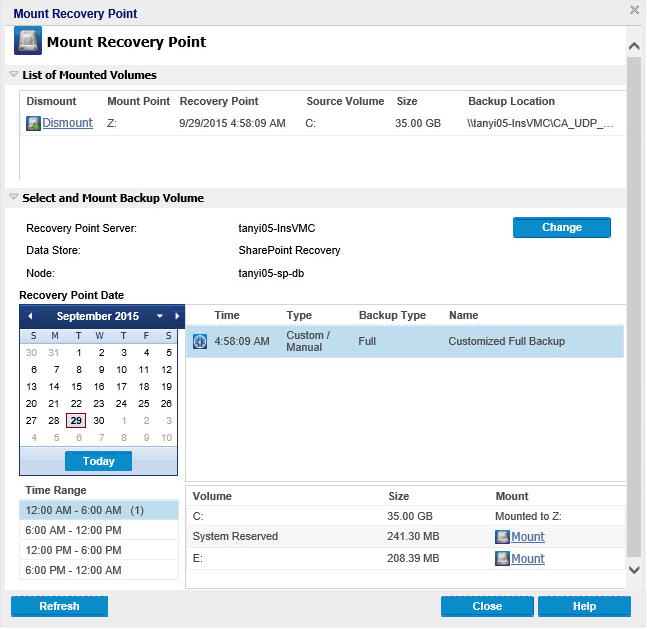
Task: Click the mount icon for System Reserved volume
Action: (502, 537)
